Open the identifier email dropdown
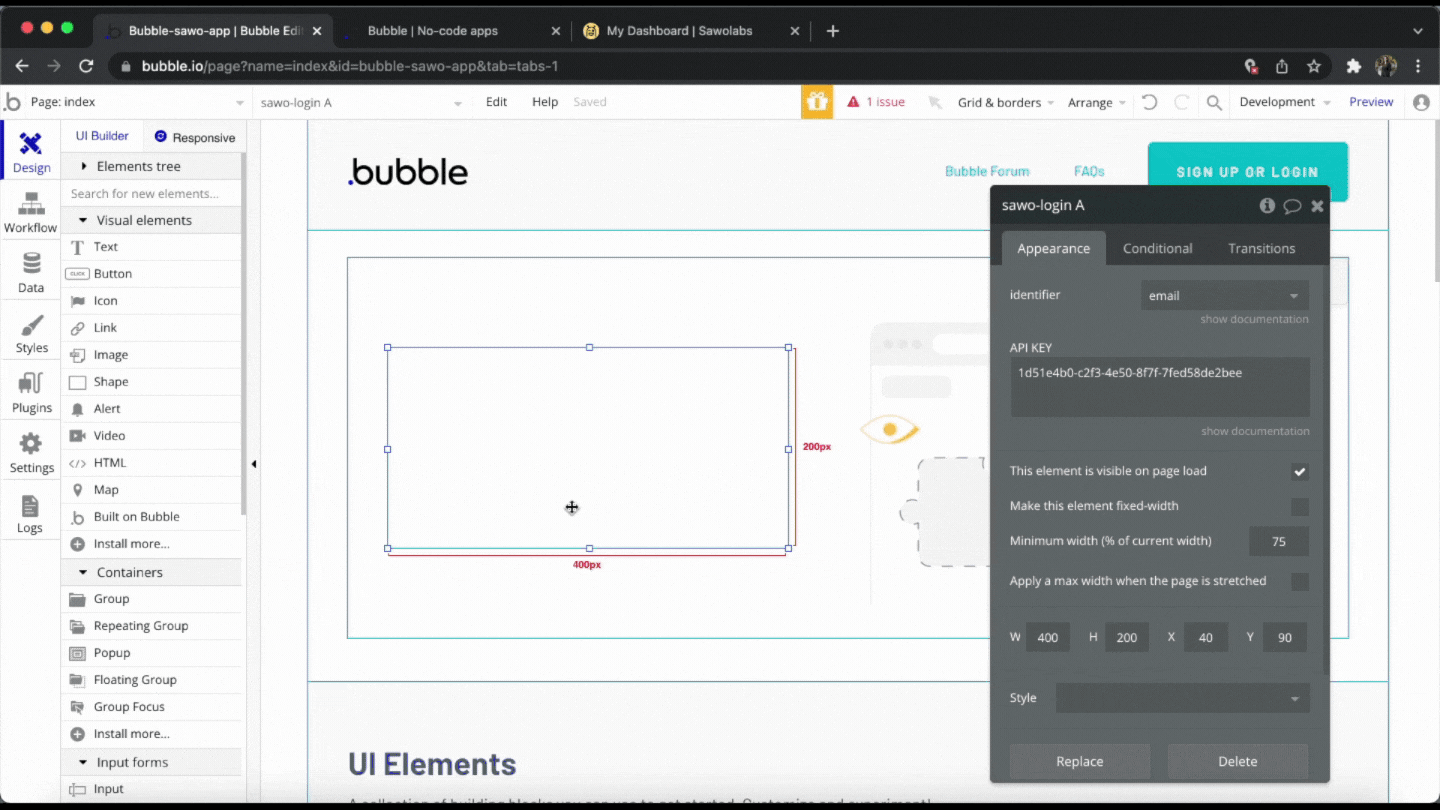 [1225, 295]
